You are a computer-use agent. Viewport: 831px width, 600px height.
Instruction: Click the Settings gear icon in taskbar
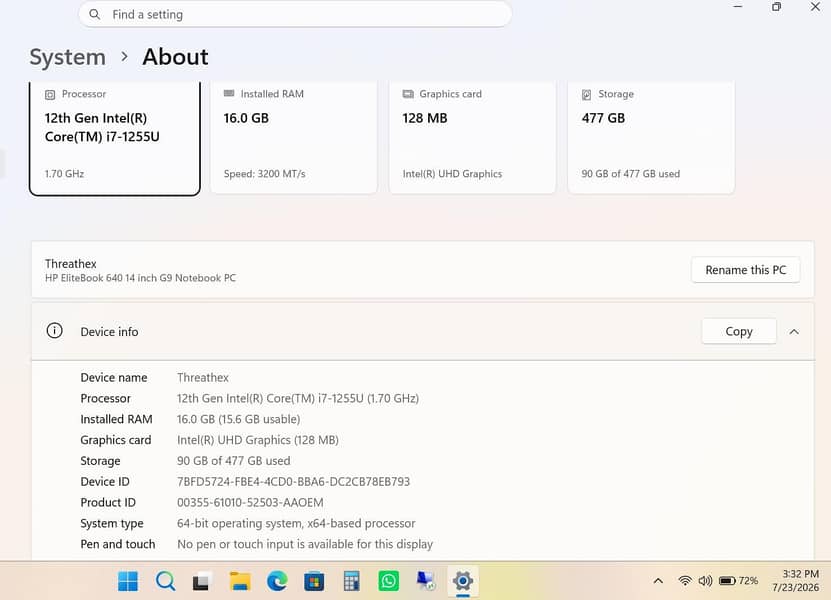click(x=463, y=581)
